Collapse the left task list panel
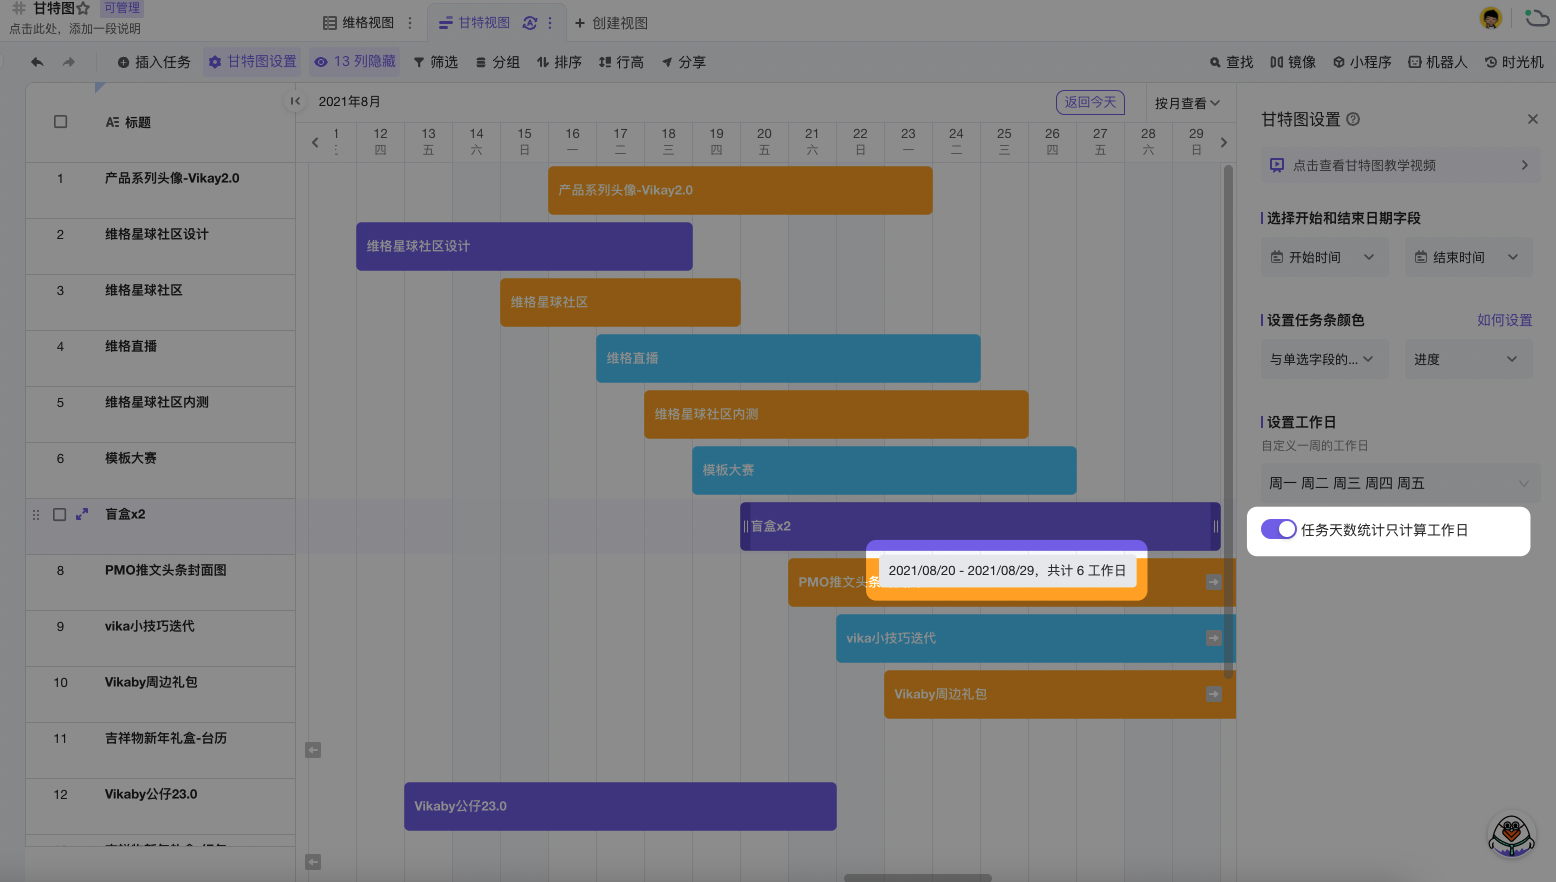 coord(295,101)
